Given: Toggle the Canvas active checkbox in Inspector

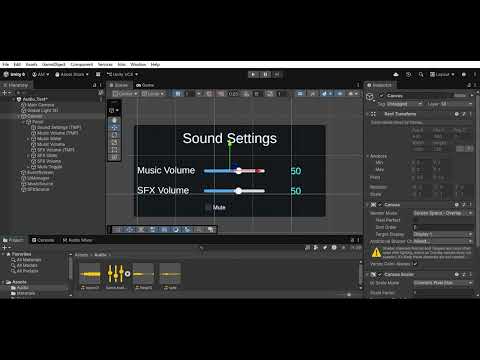Looking at the screenshot, I should (x=382, y=96).
